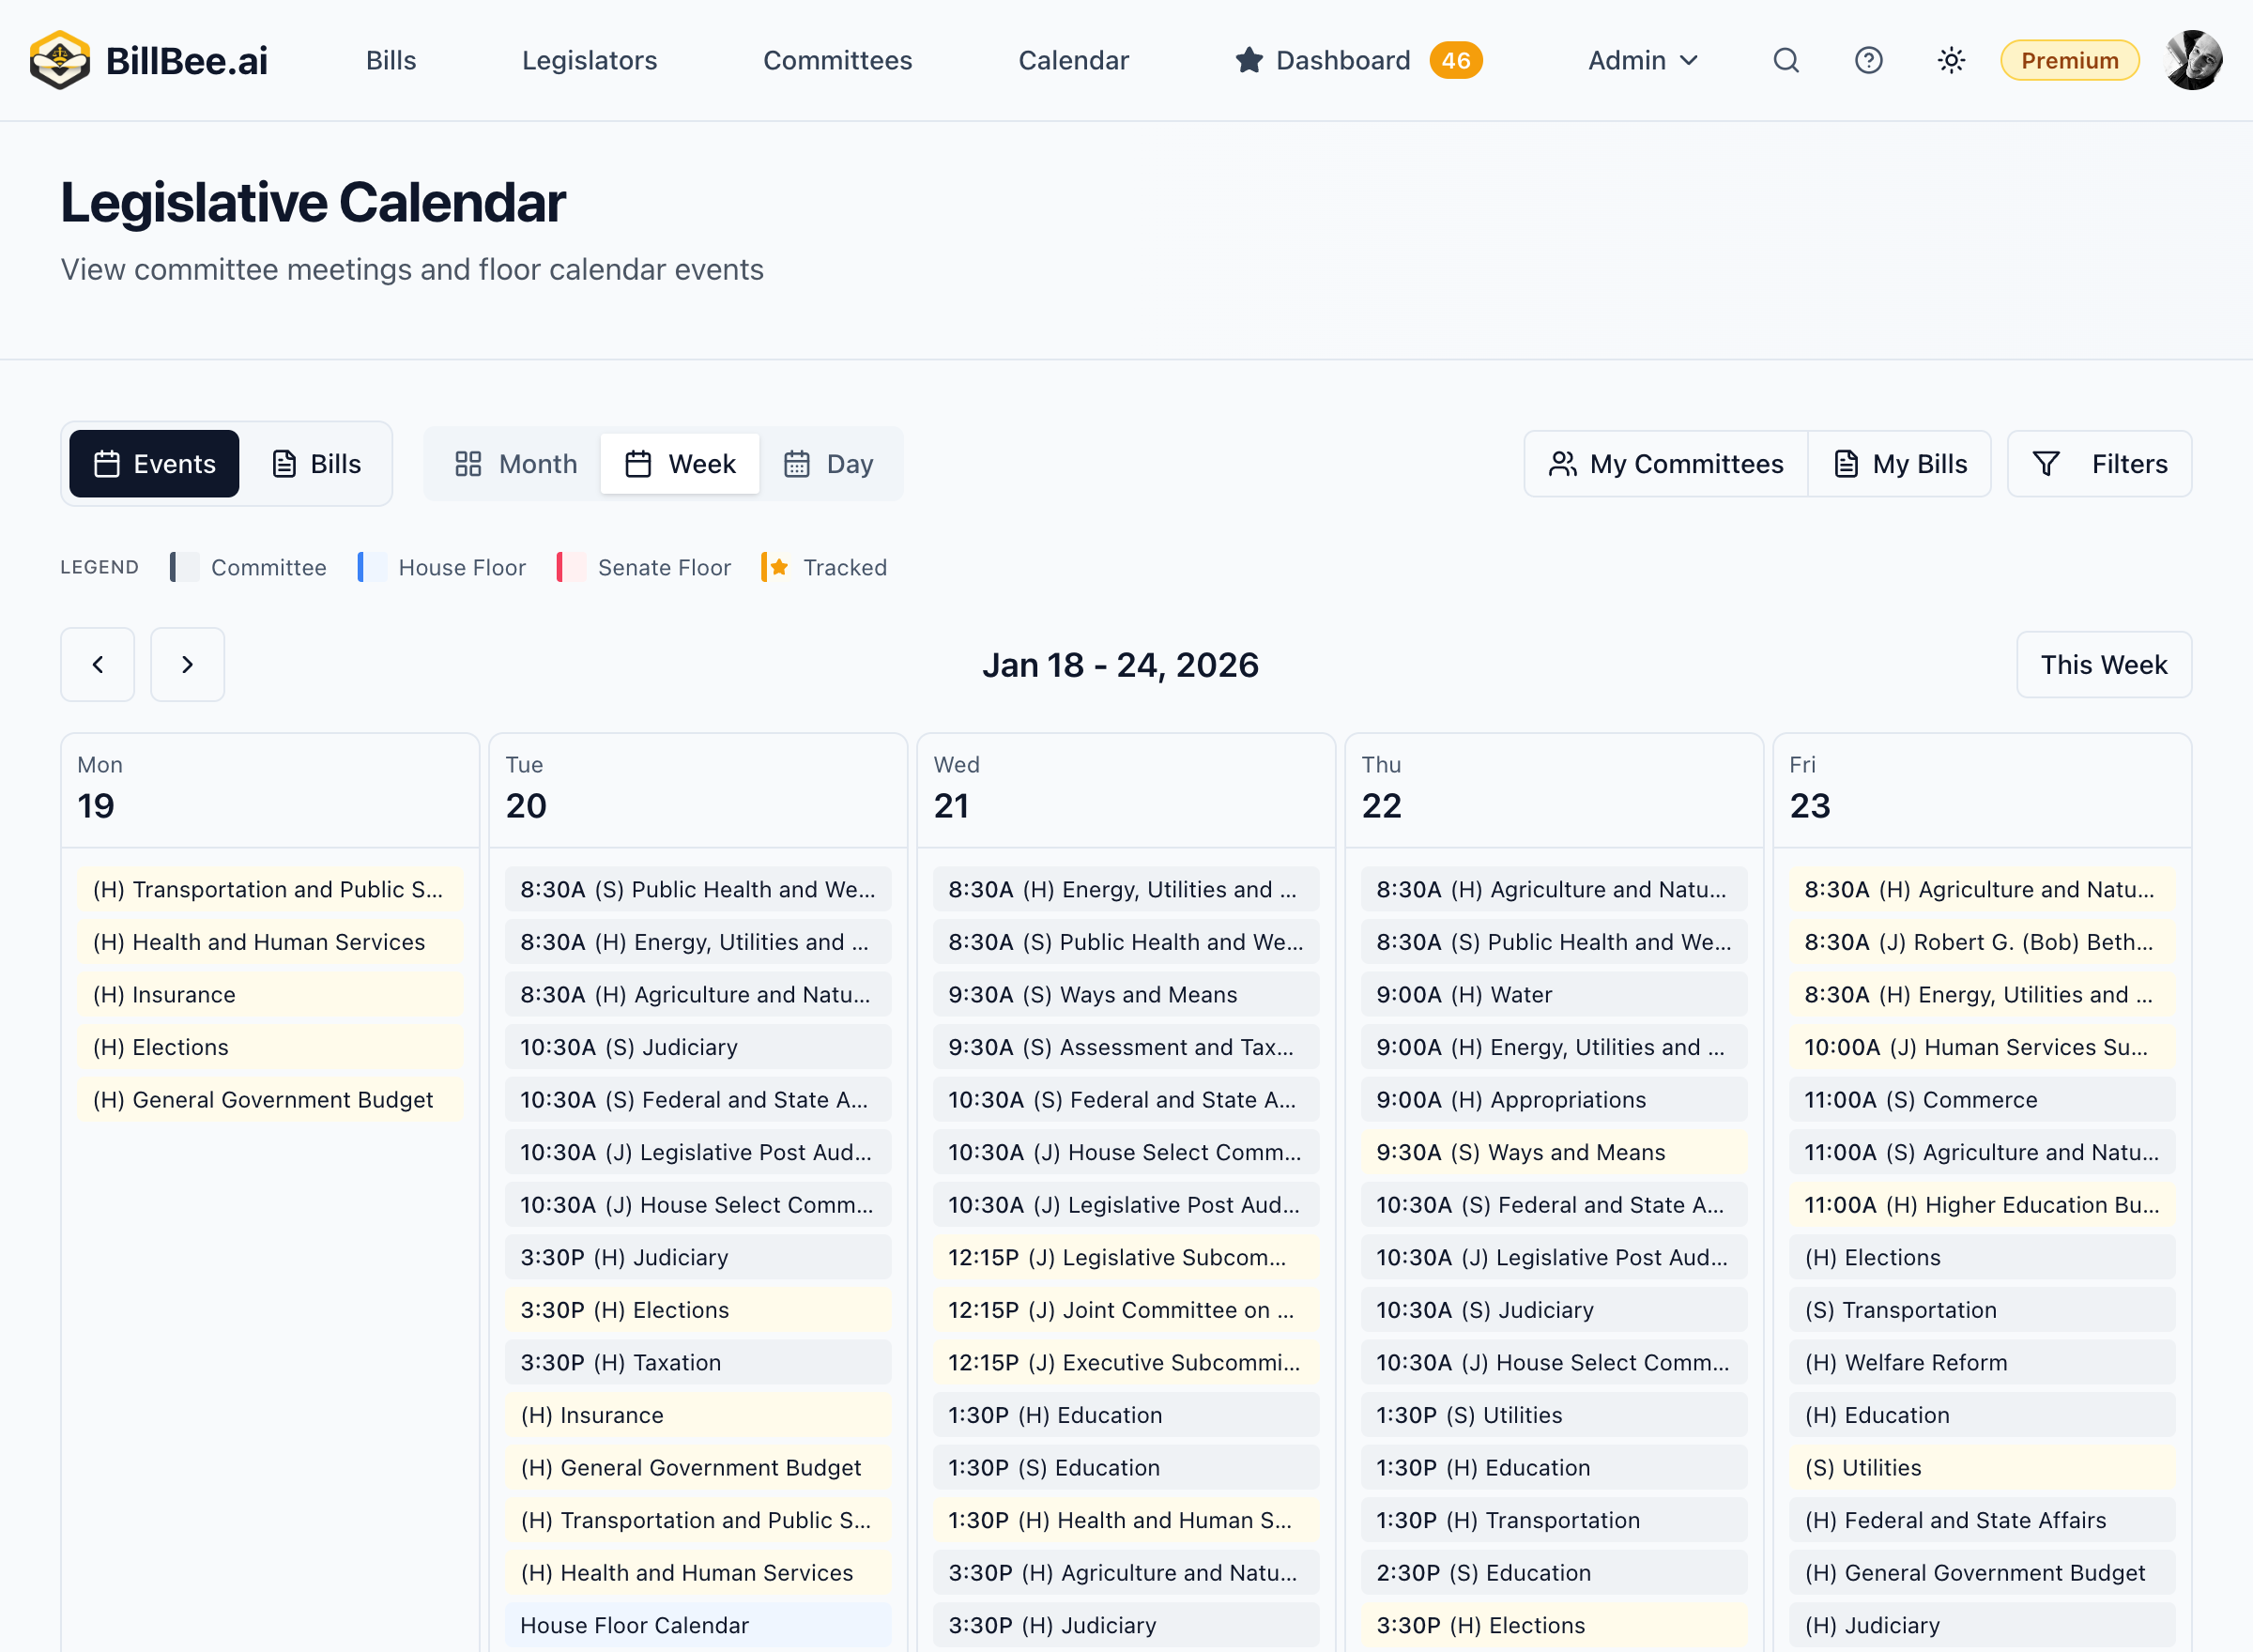
Task: Click the Tracked legend marker
Action: (x=777, y=567)
